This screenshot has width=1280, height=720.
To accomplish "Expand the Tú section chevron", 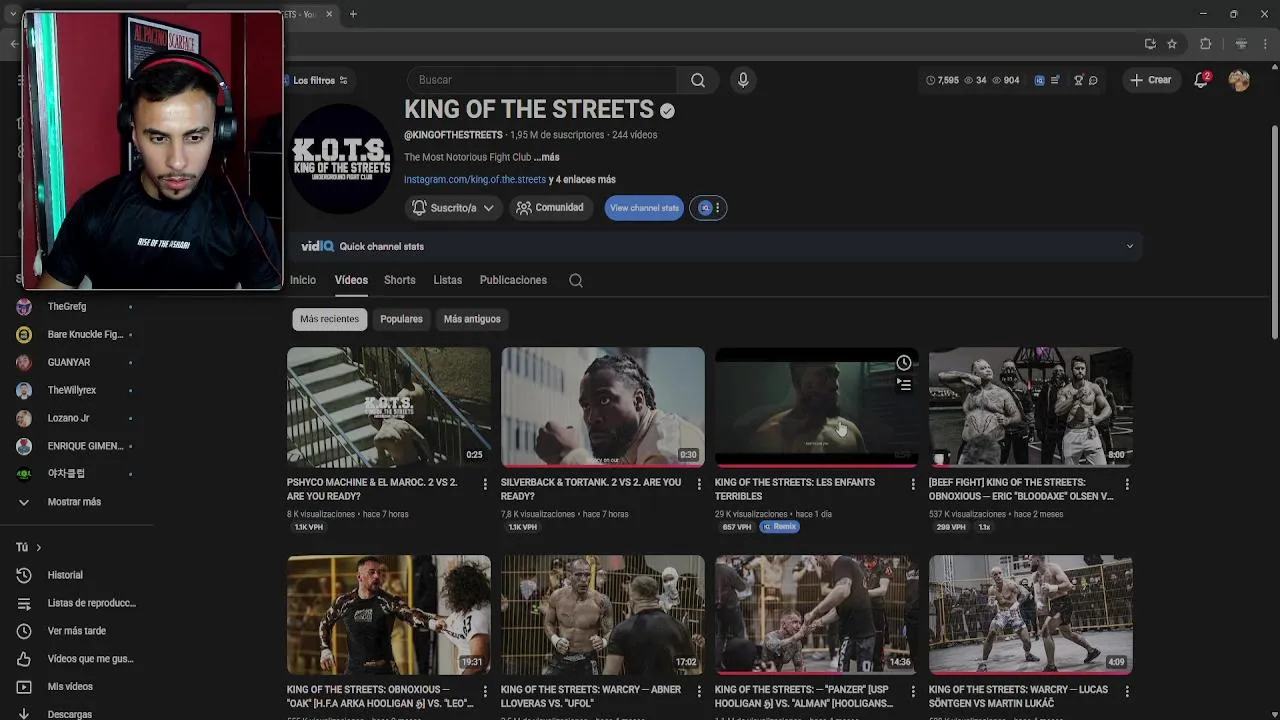I will click(38, 547).
